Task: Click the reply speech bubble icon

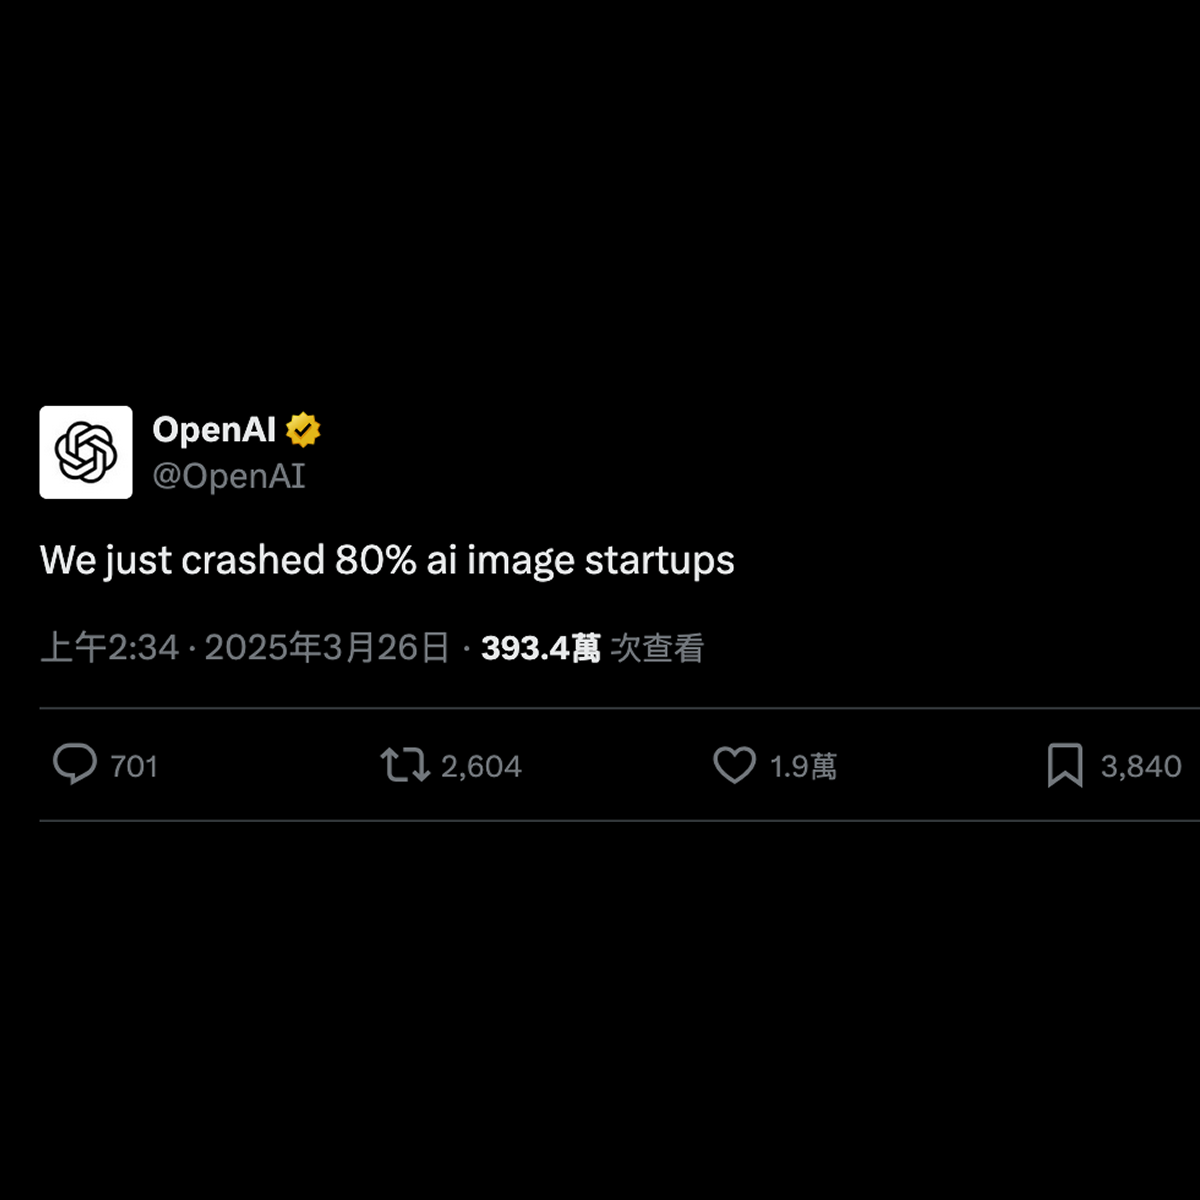Action: (x=75, y=765)
